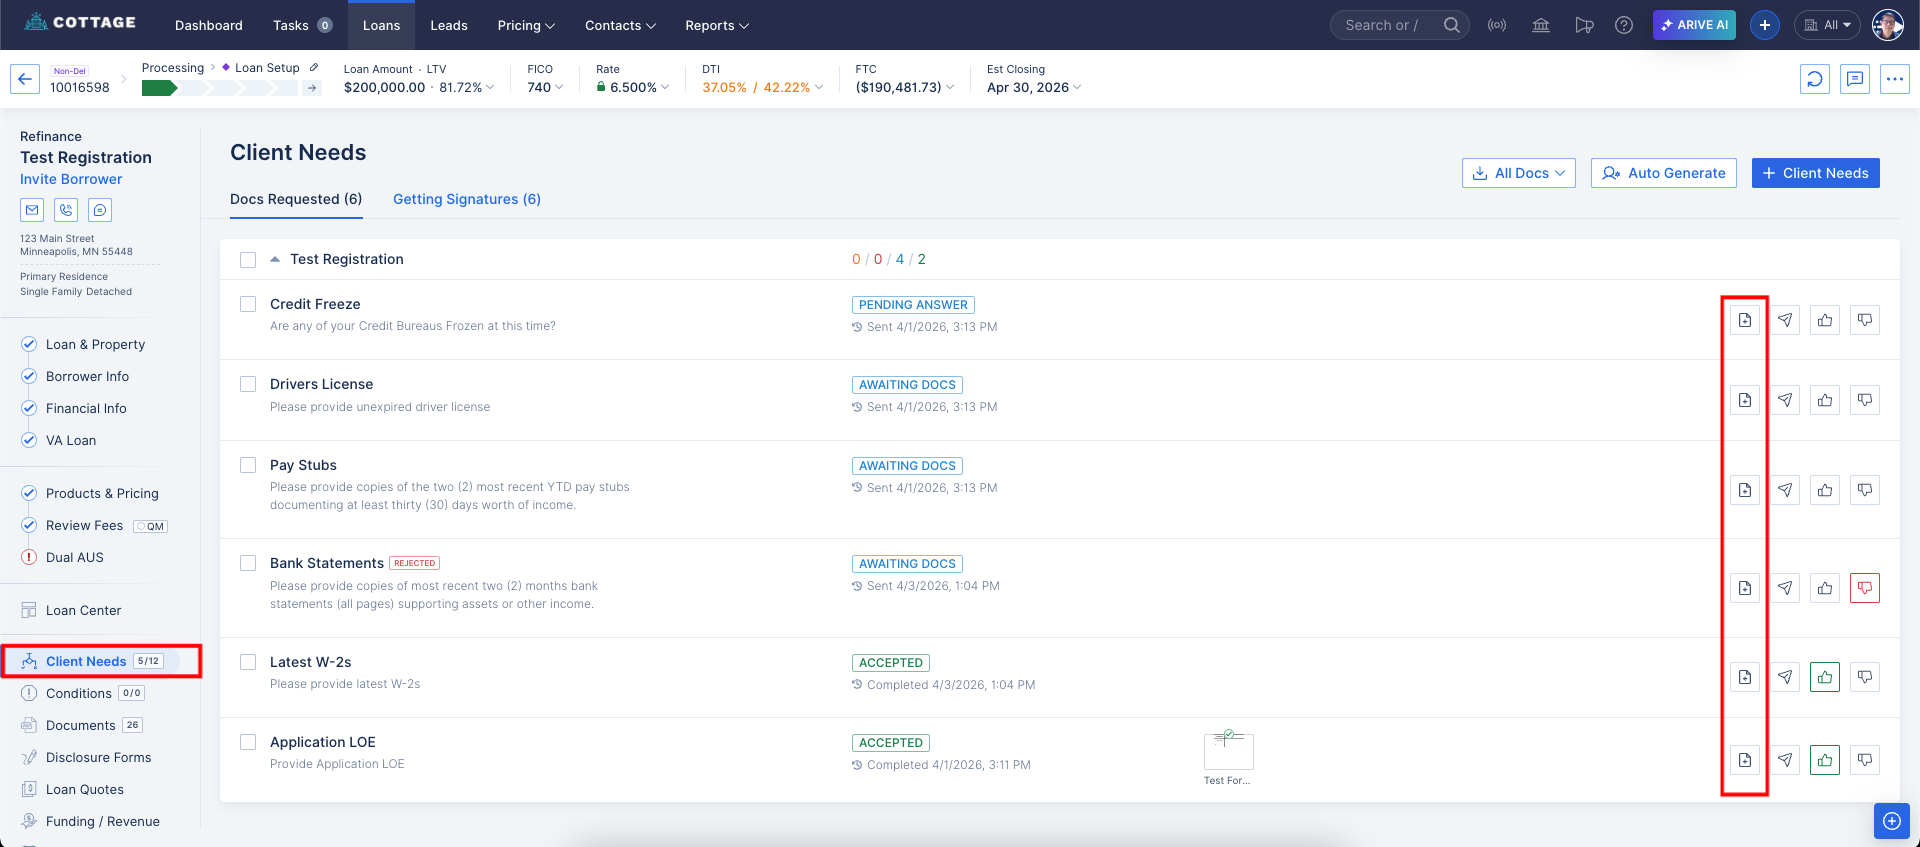
Task: Open Tasks in top navigation
Action: 302,25
